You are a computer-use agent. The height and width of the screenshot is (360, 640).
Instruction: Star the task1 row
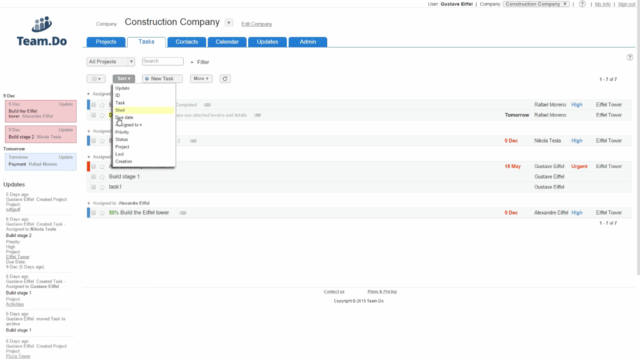click(x=102, y=187)
